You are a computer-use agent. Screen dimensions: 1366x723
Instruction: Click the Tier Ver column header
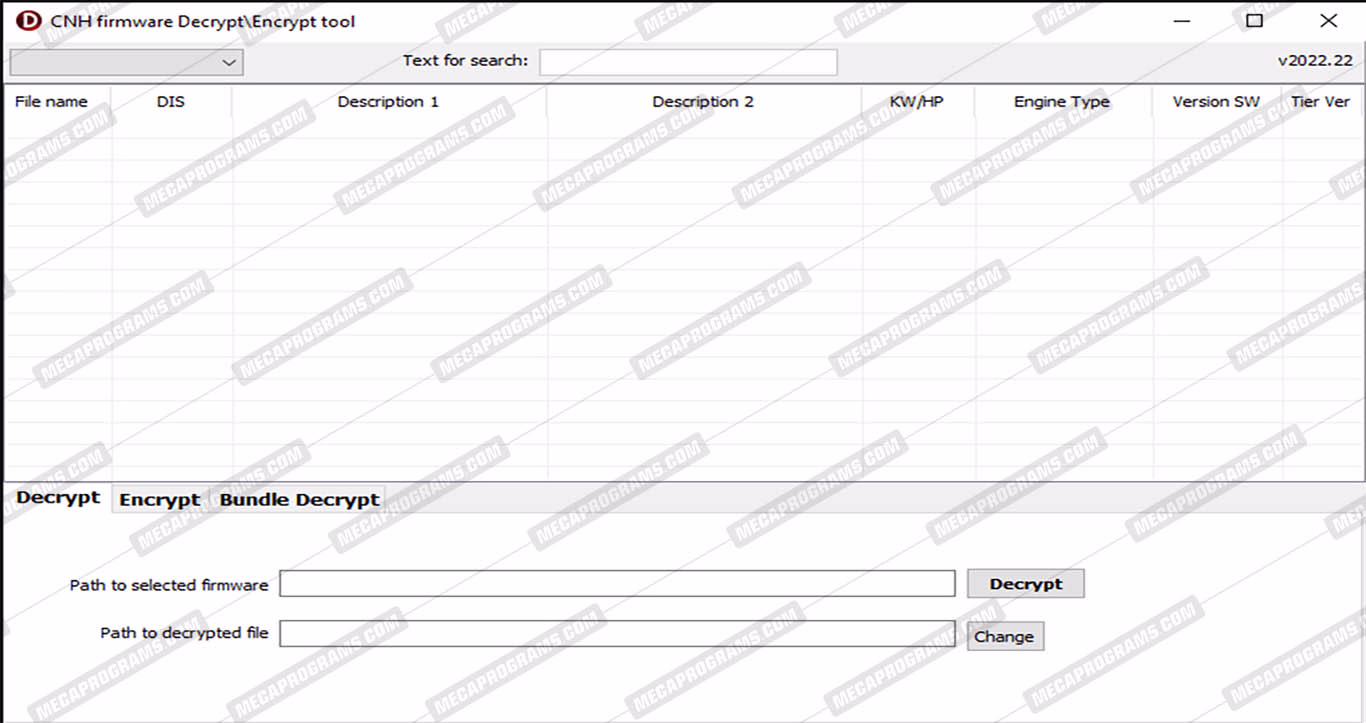coord(1320,102)
